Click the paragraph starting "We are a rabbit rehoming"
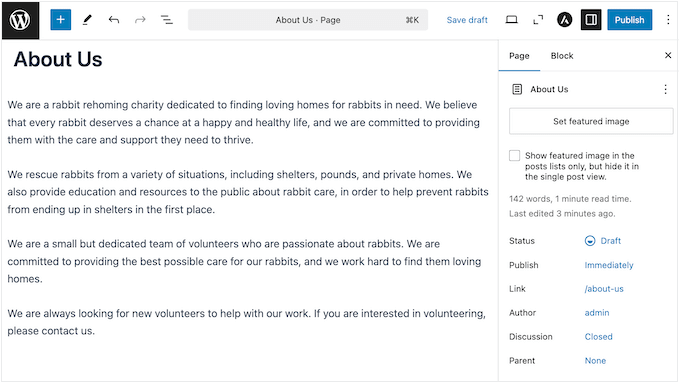 point(244,122)
